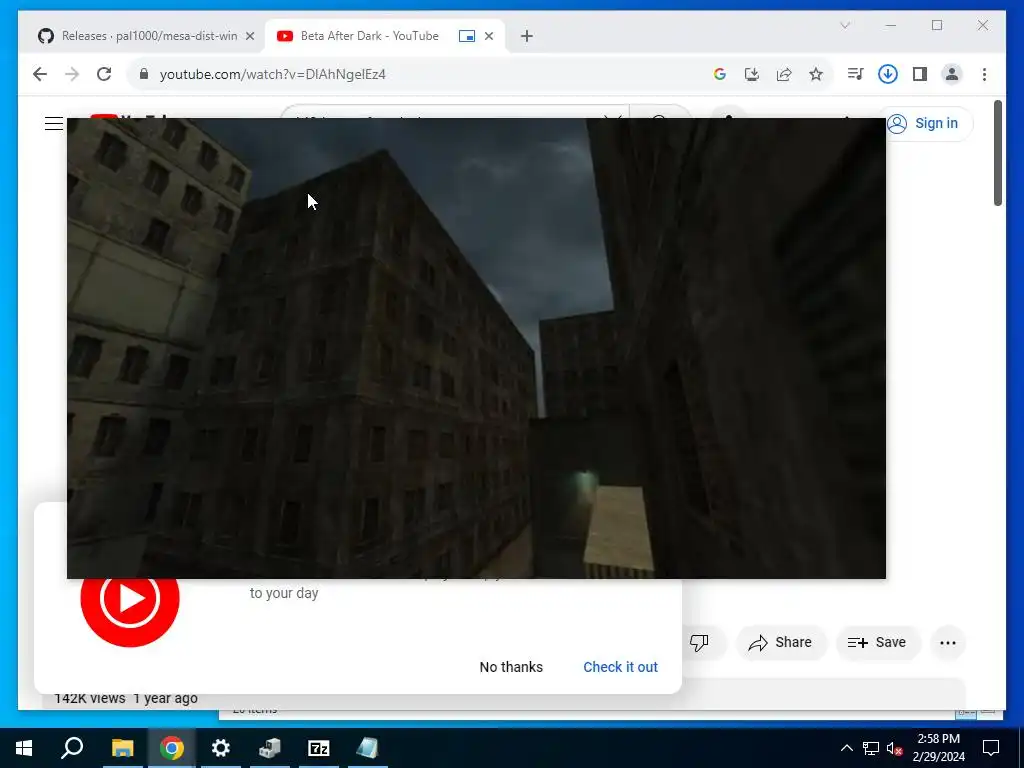1024x768 pixels.
Task: Click the install app icon in the address bar
Action: point(752,74)
